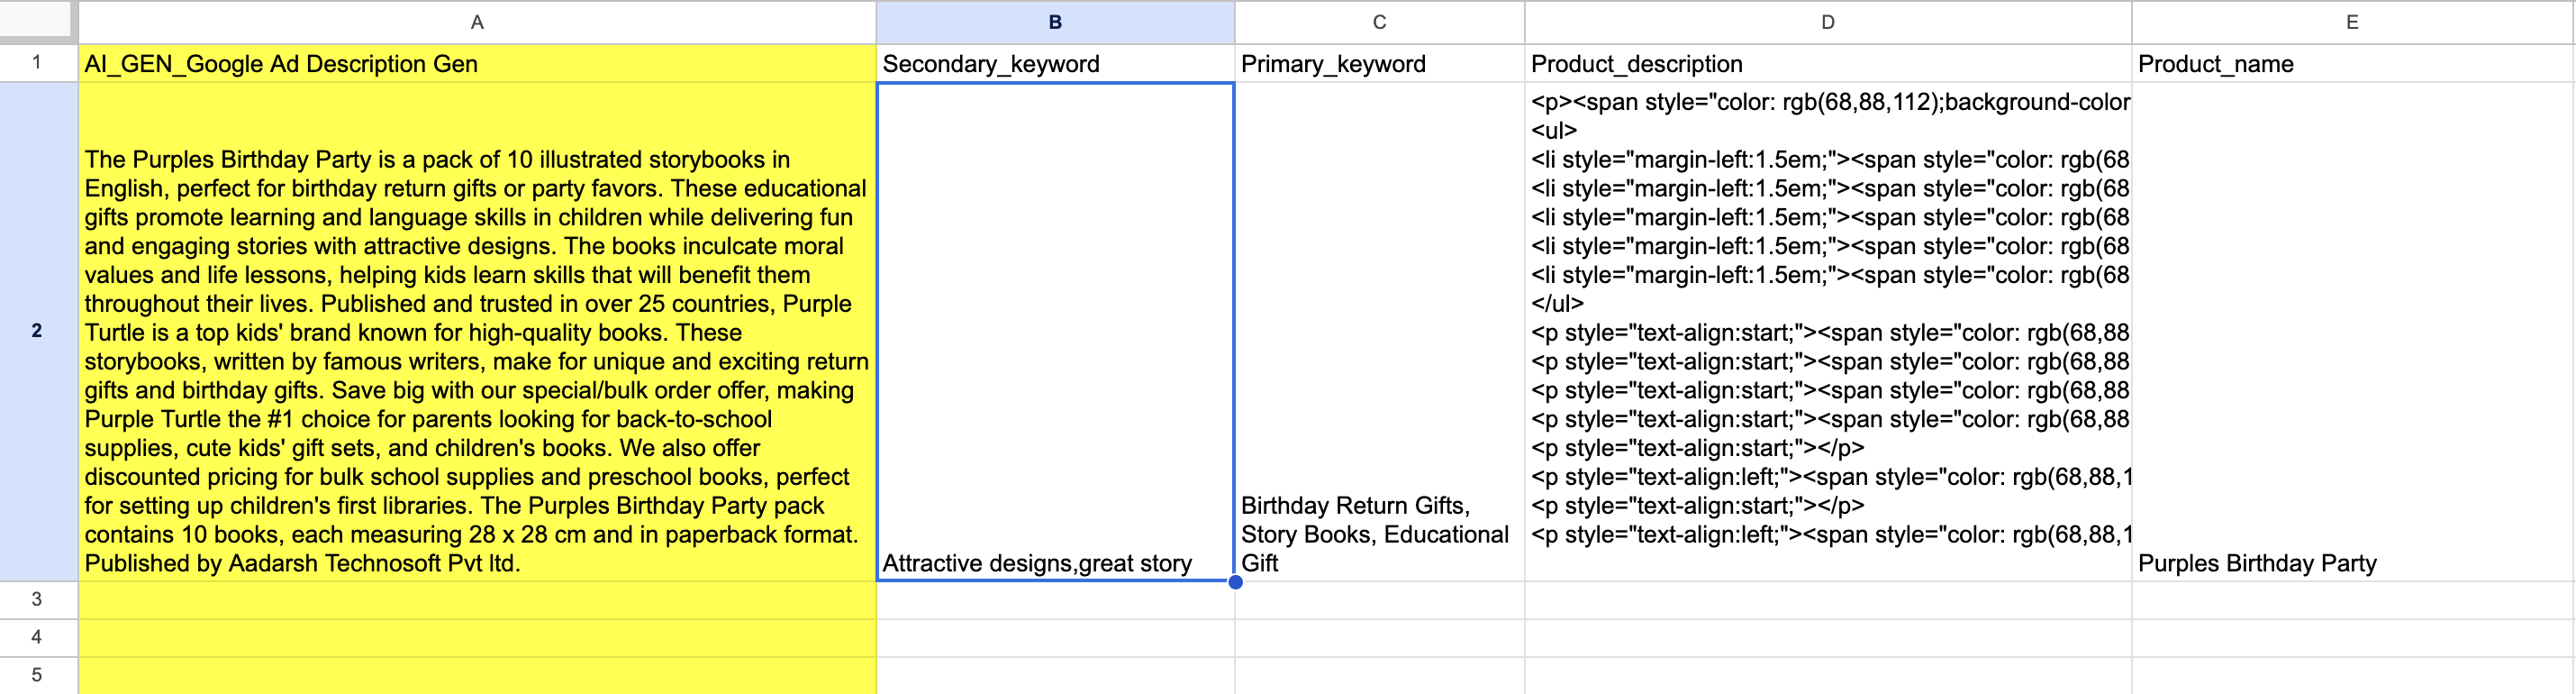Select column C header

(x=1379, y=22)
